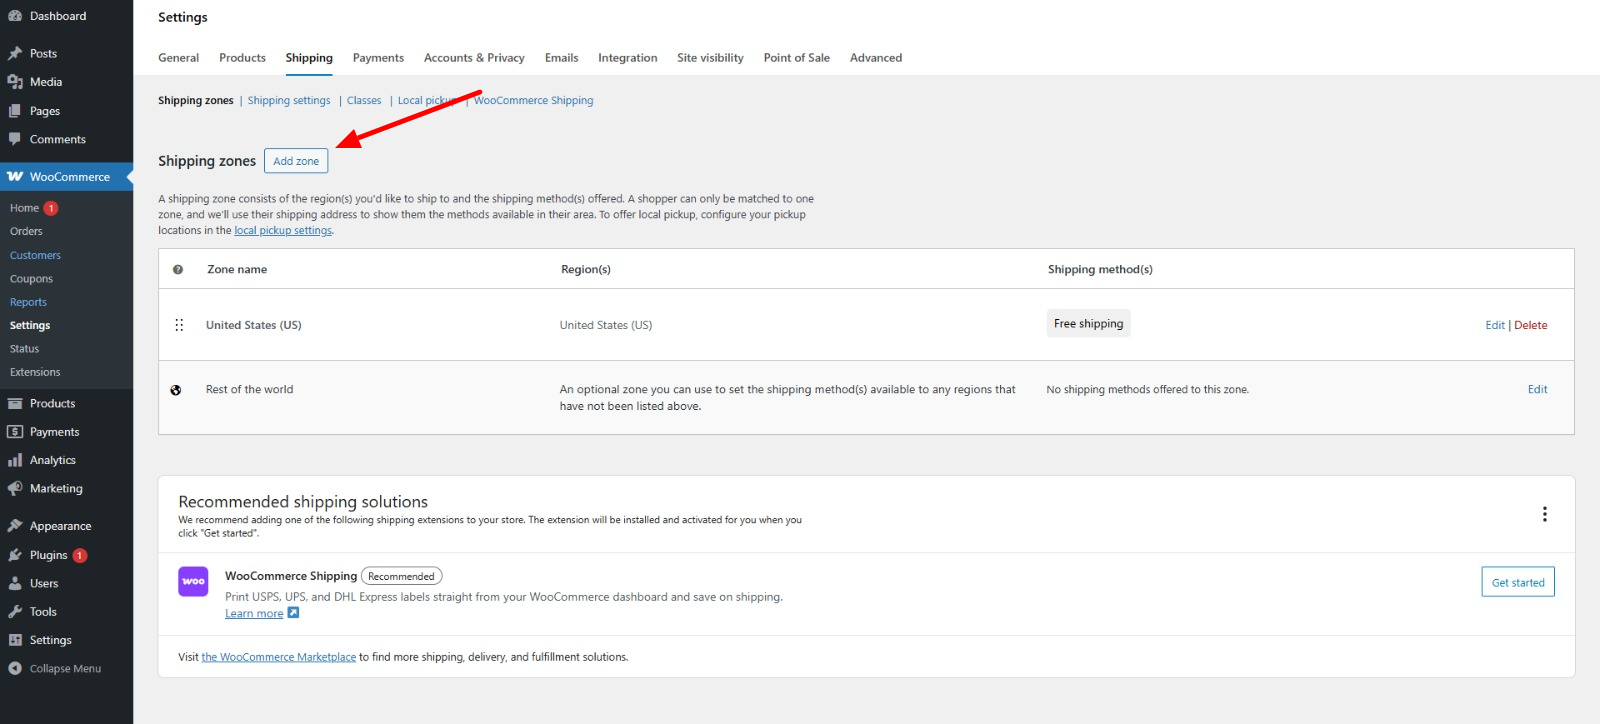Screen dimensions: 1600x724
Task: Click the Posts pushpin icon
Action: pyautogui.click(x=15, y=54)
